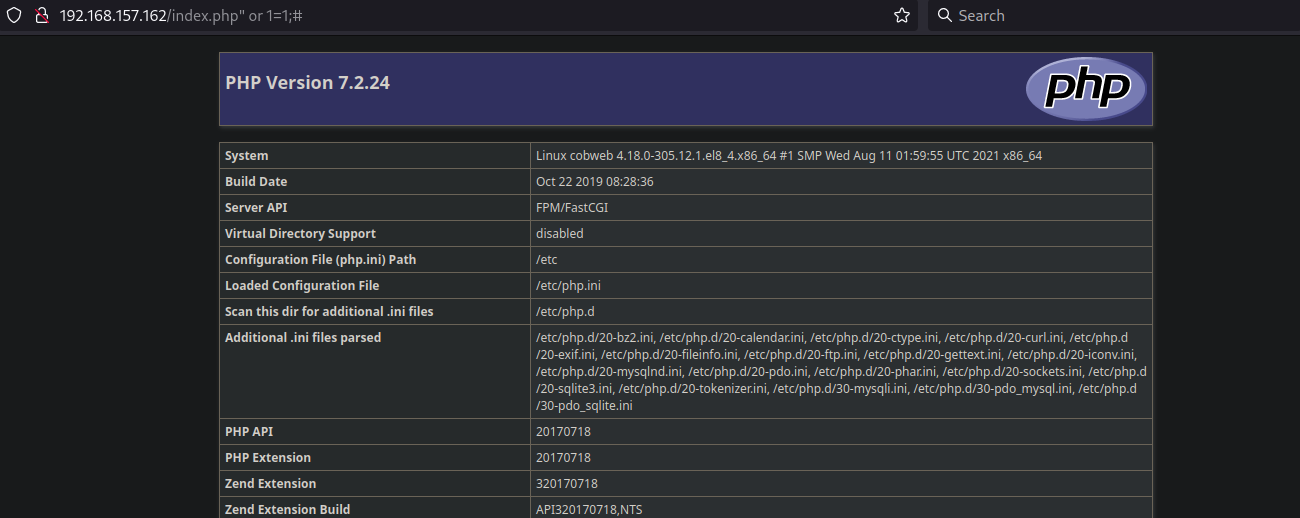
Task: Click the /etc/php.ini loaded configuration value
Action: coord(568,286)
